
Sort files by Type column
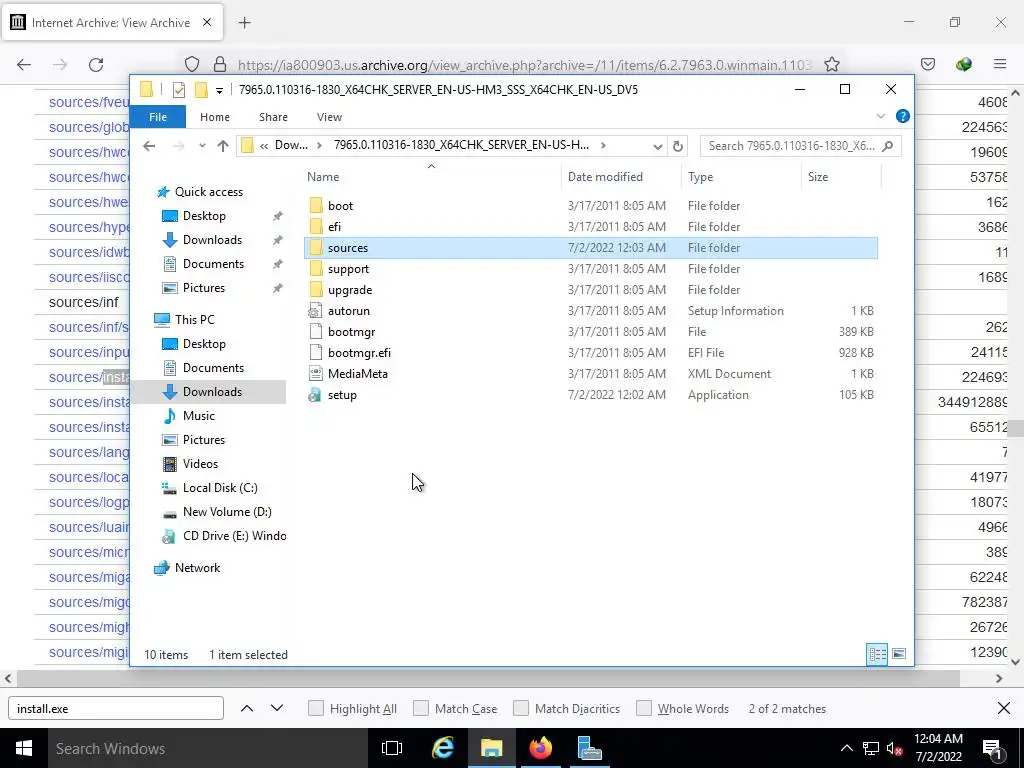(x=741, y=176)
